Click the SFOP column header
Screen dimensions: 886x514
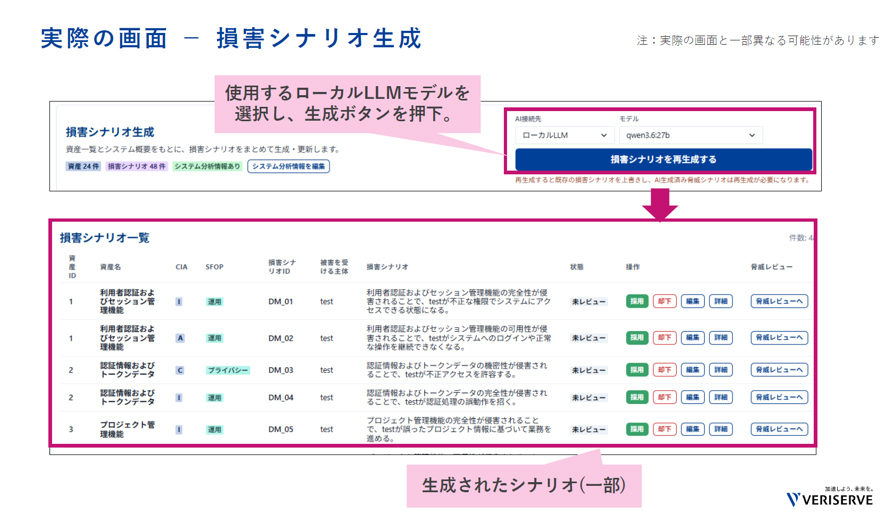point(214,267)
